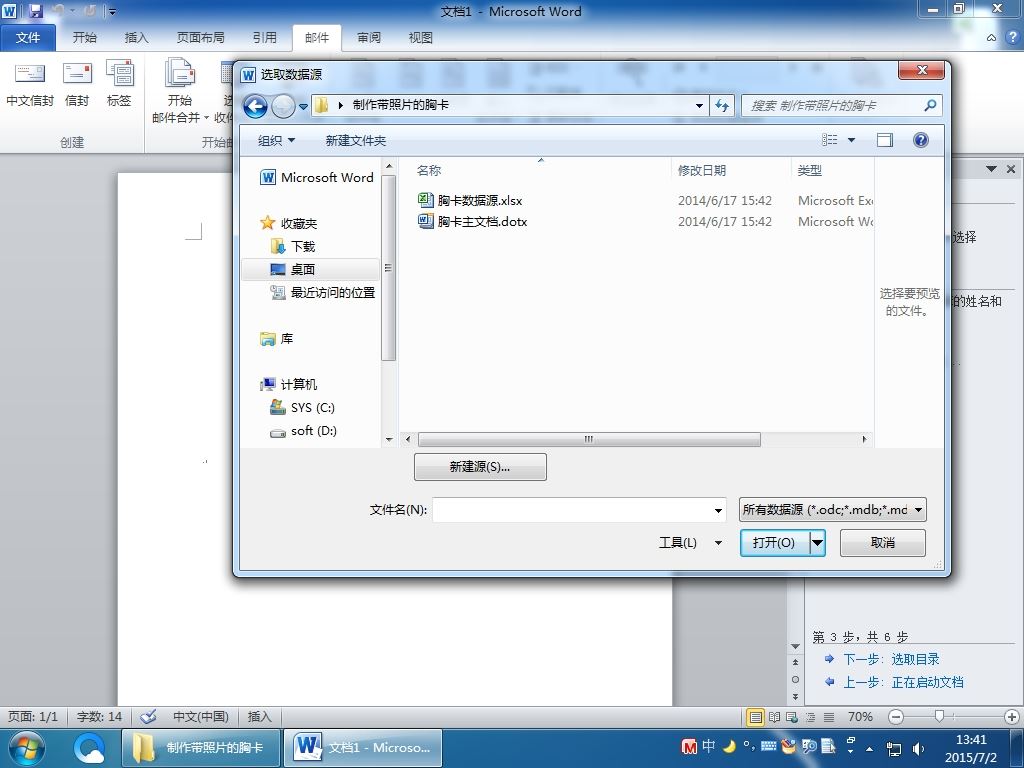Expand the 文件名 dropdown list

(718, 510)
